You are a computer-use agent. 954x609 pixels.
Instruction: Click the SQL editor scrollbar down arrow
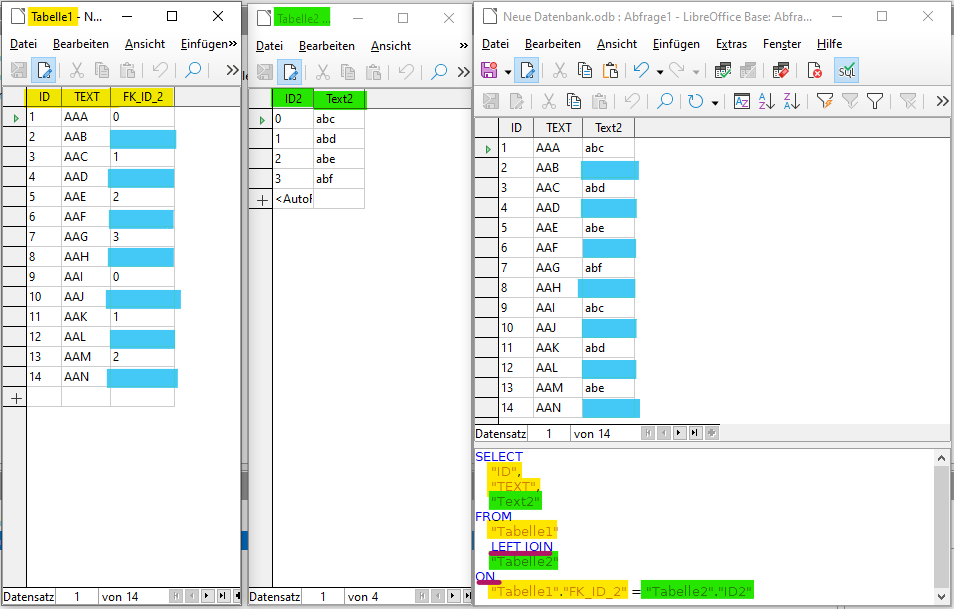941,597
